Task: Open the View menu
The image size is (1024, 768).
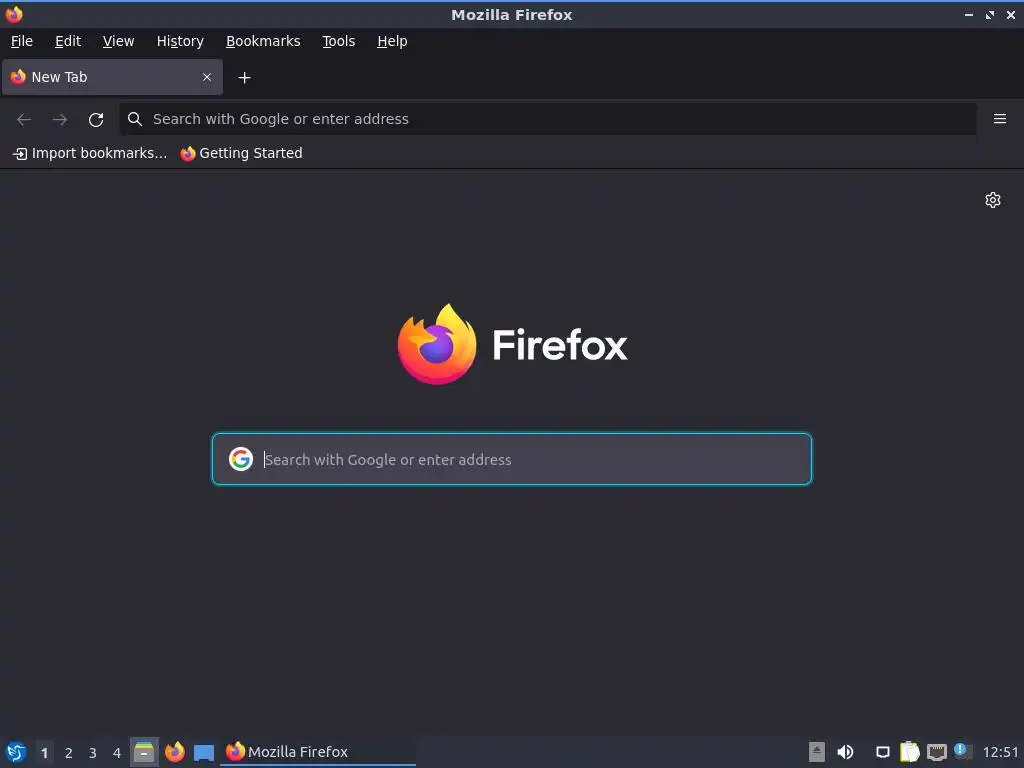Action: tap(118, 41)
